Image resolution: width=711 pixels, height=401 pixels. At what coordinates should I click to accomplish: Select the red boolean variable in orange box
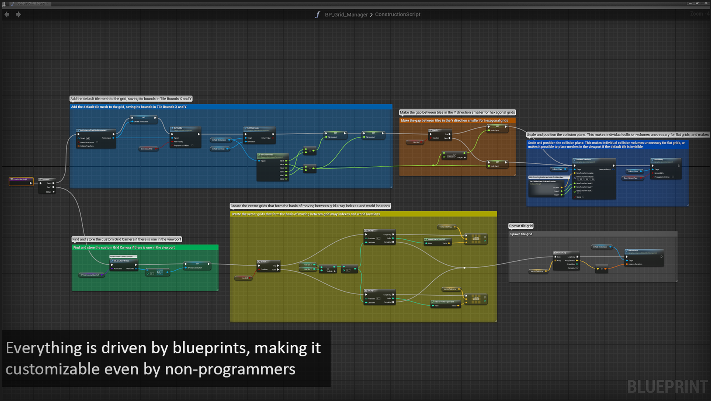tap(414, 142)
